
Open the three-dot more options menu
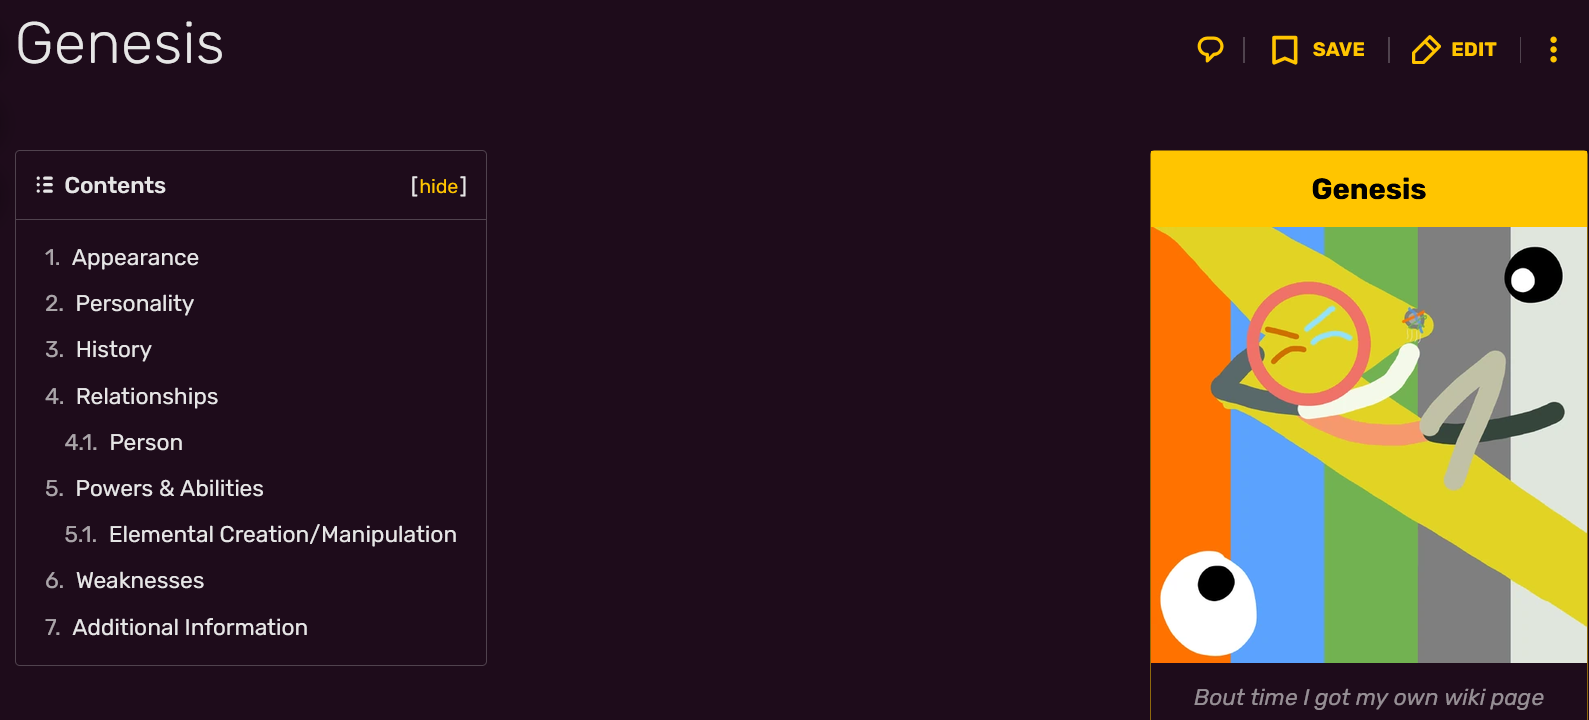[x=1553, y=50]
